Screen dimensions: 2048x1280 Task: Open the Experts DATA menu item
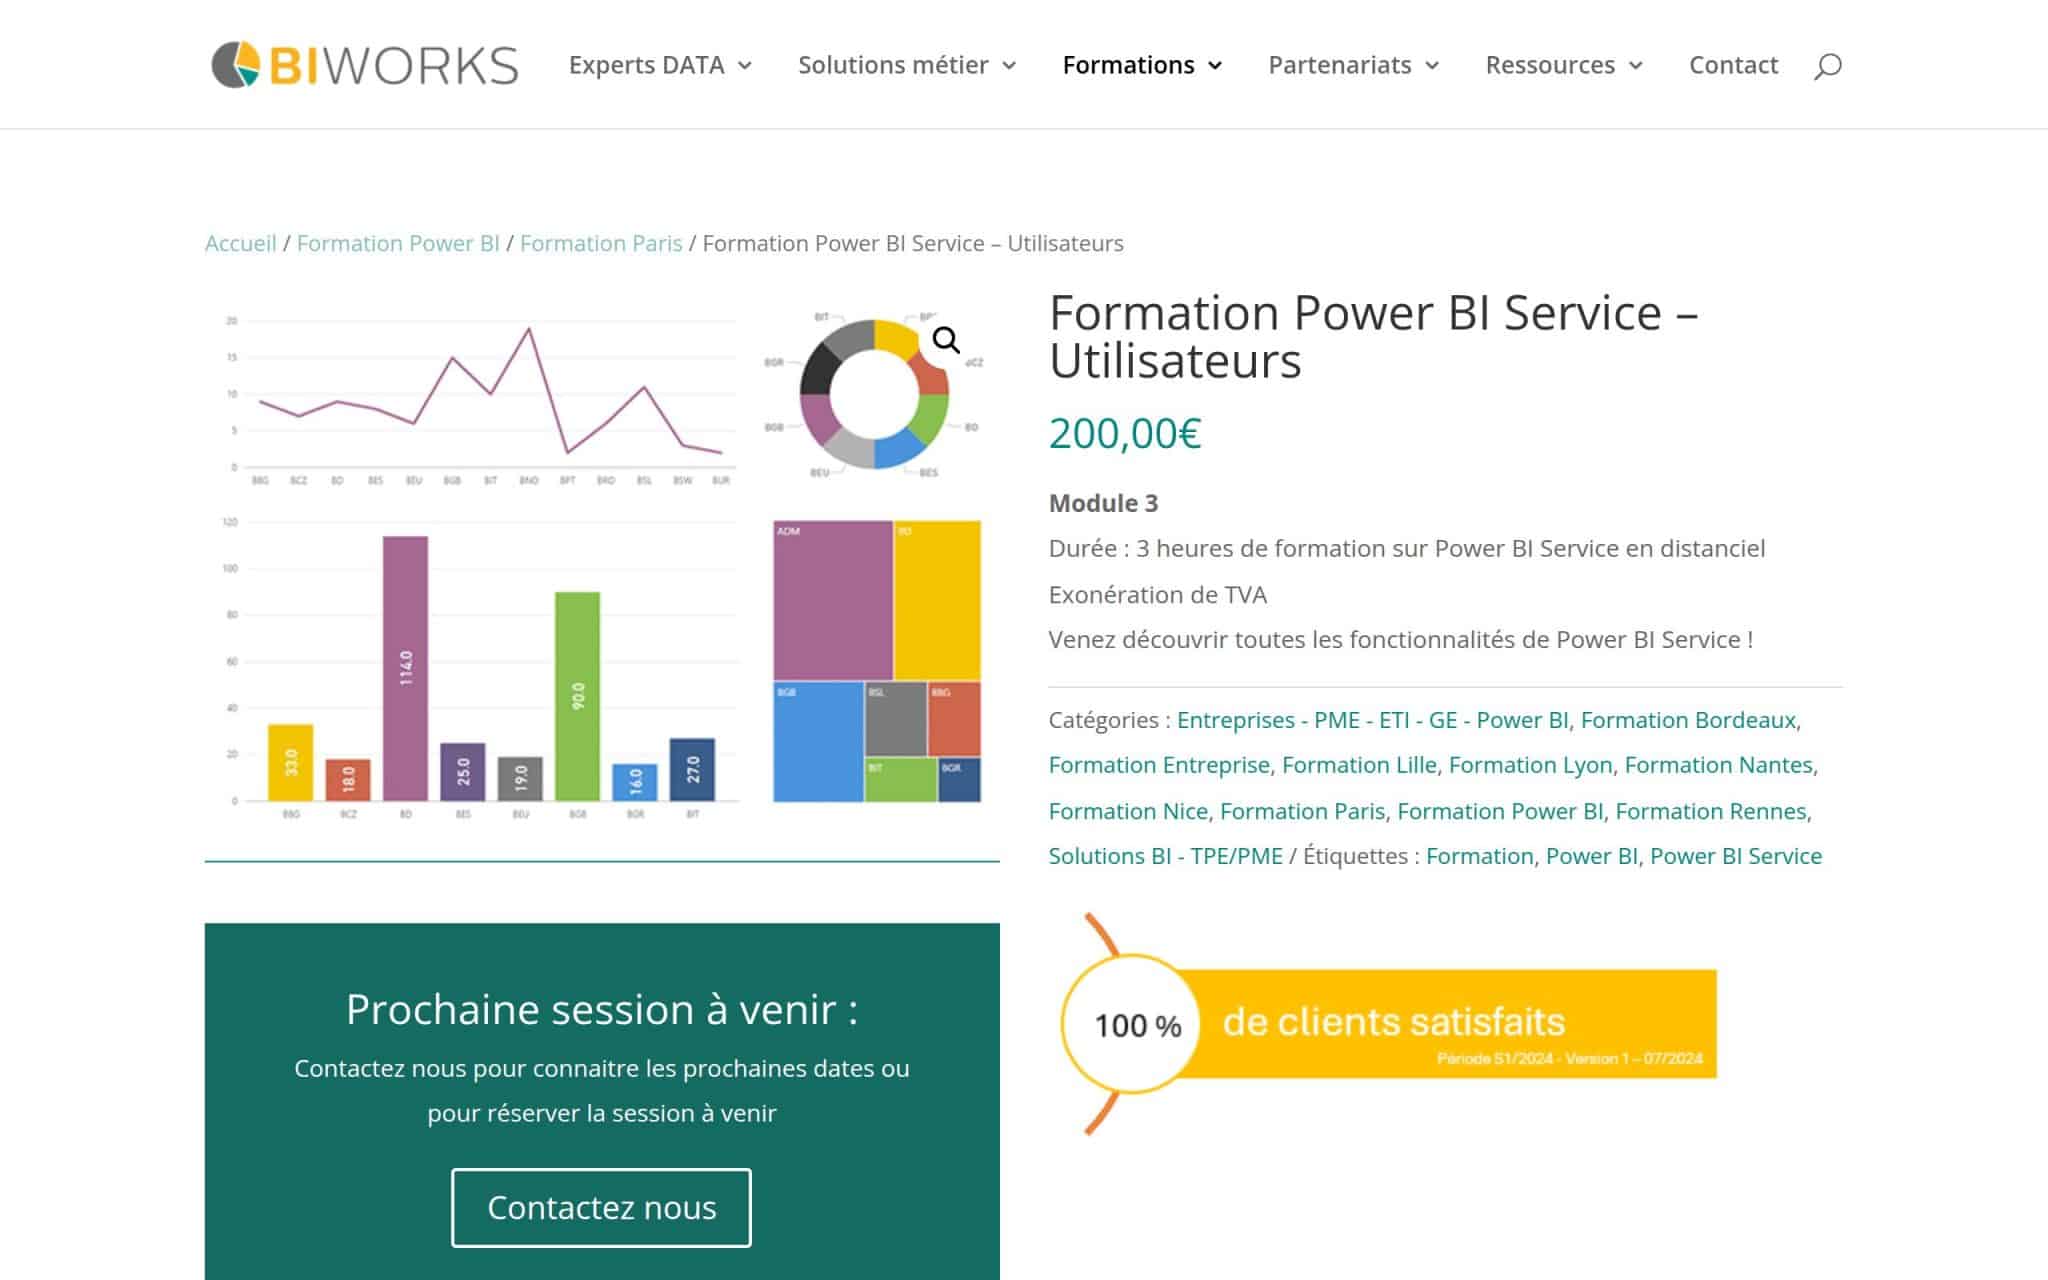click(646, 65)
